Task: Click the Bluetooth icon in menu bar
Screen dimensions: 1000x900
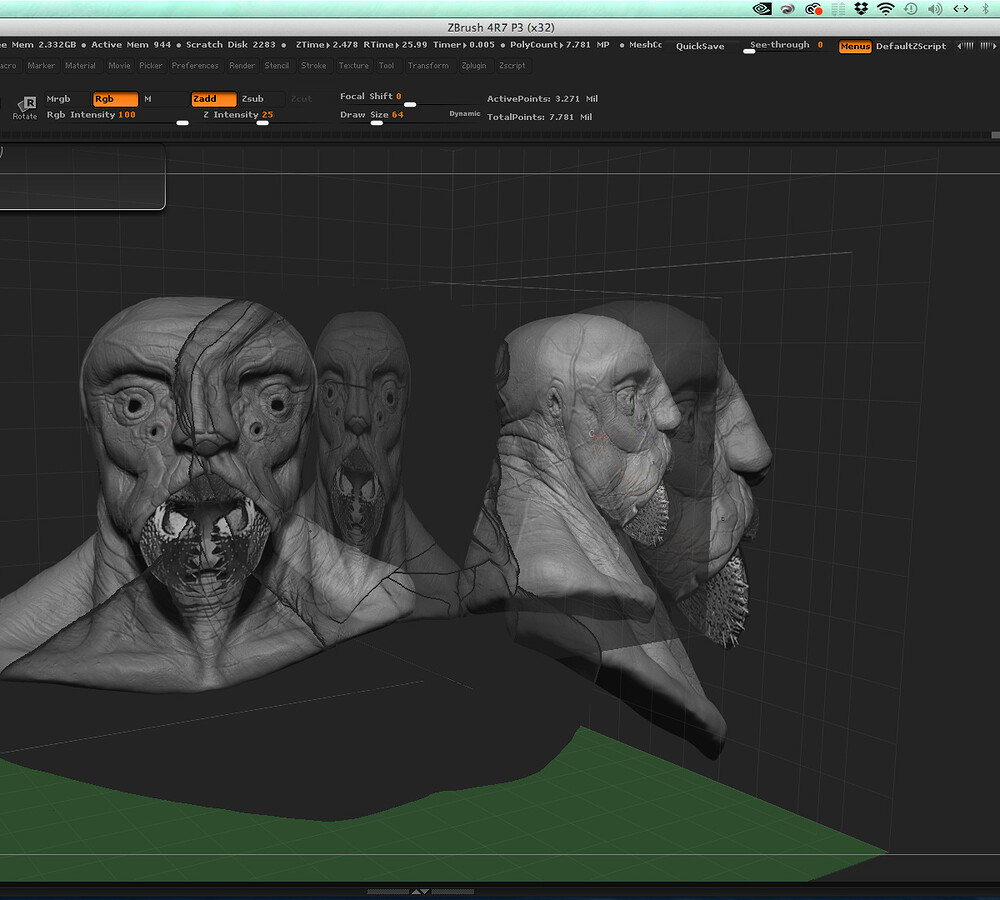Action: pos(985,9)
